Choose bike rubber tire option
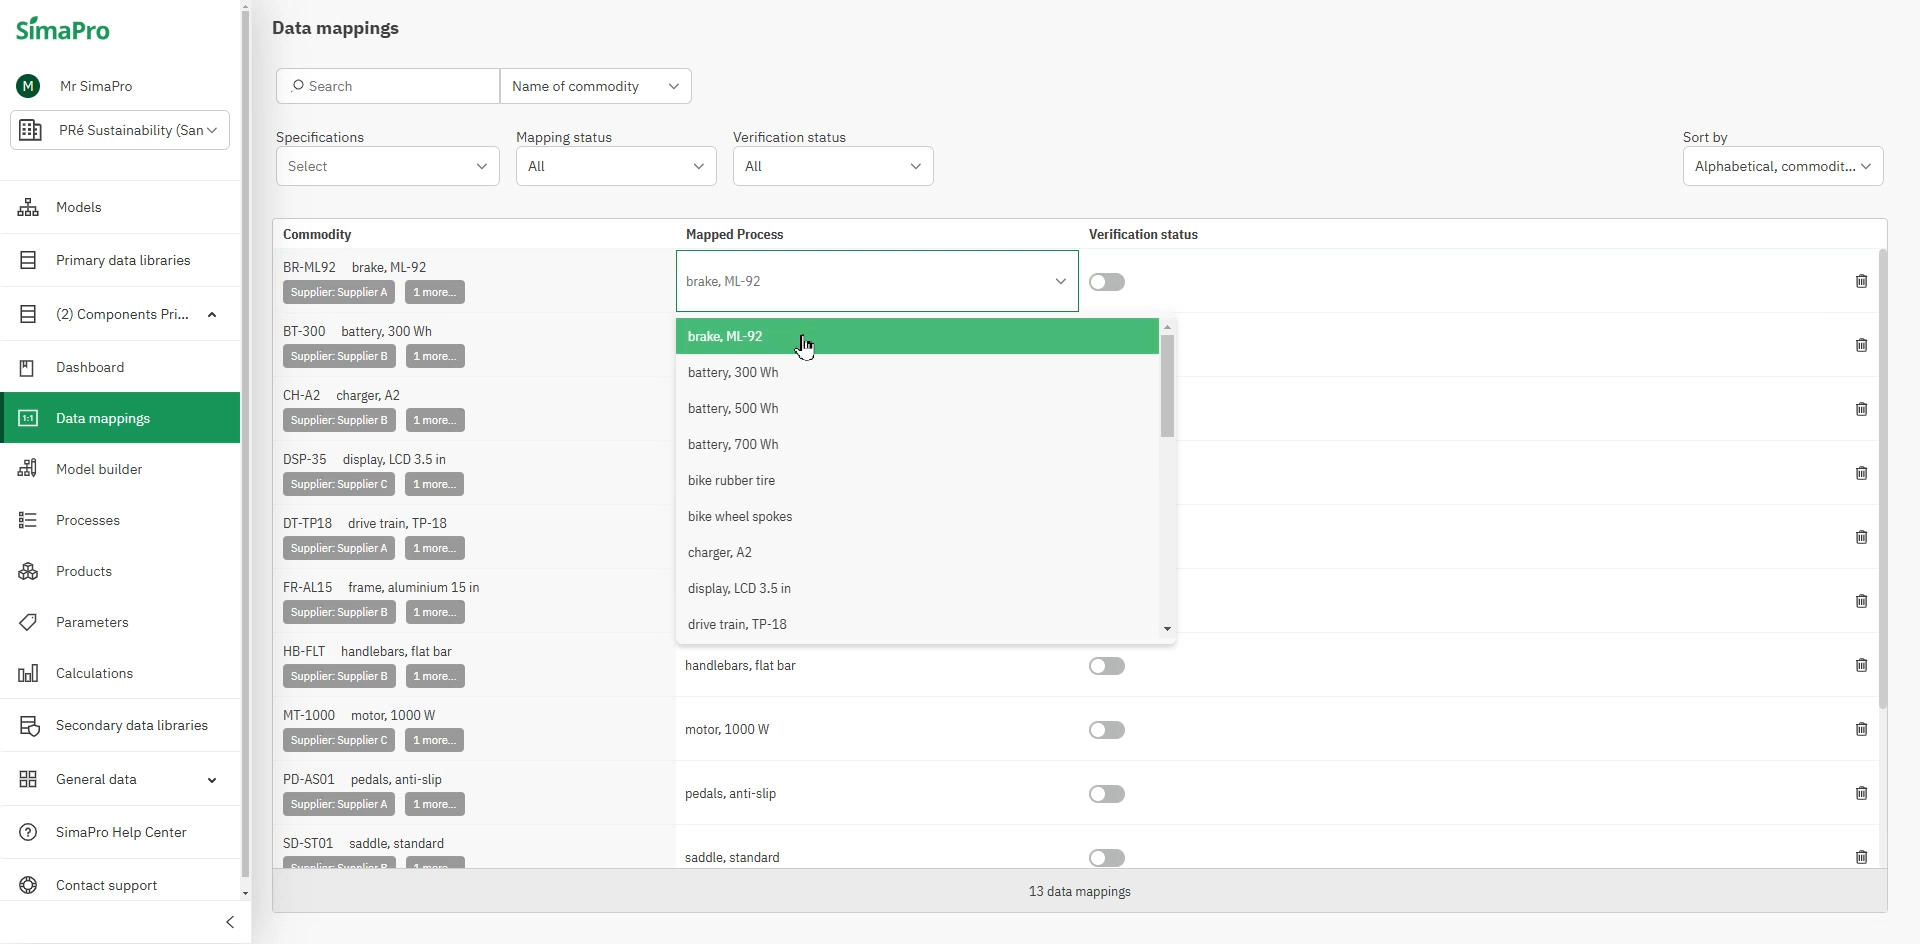 click(731, 480)
